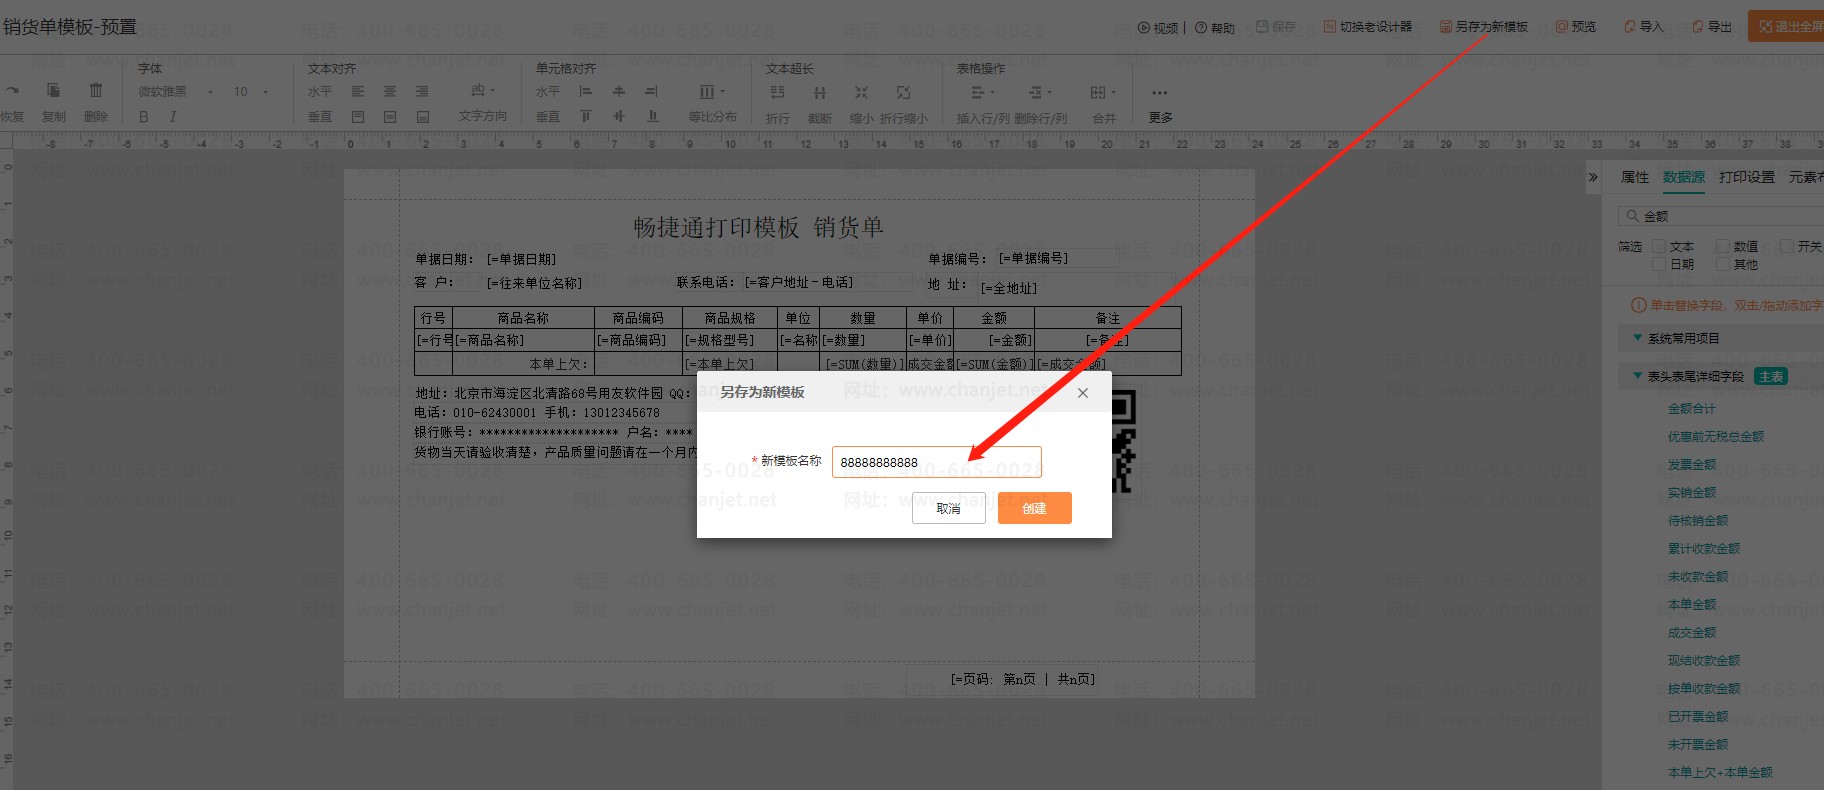Switch to the 属性 tab
The height and width of the screenshot is (790, 1824).
coord(1635,177)
